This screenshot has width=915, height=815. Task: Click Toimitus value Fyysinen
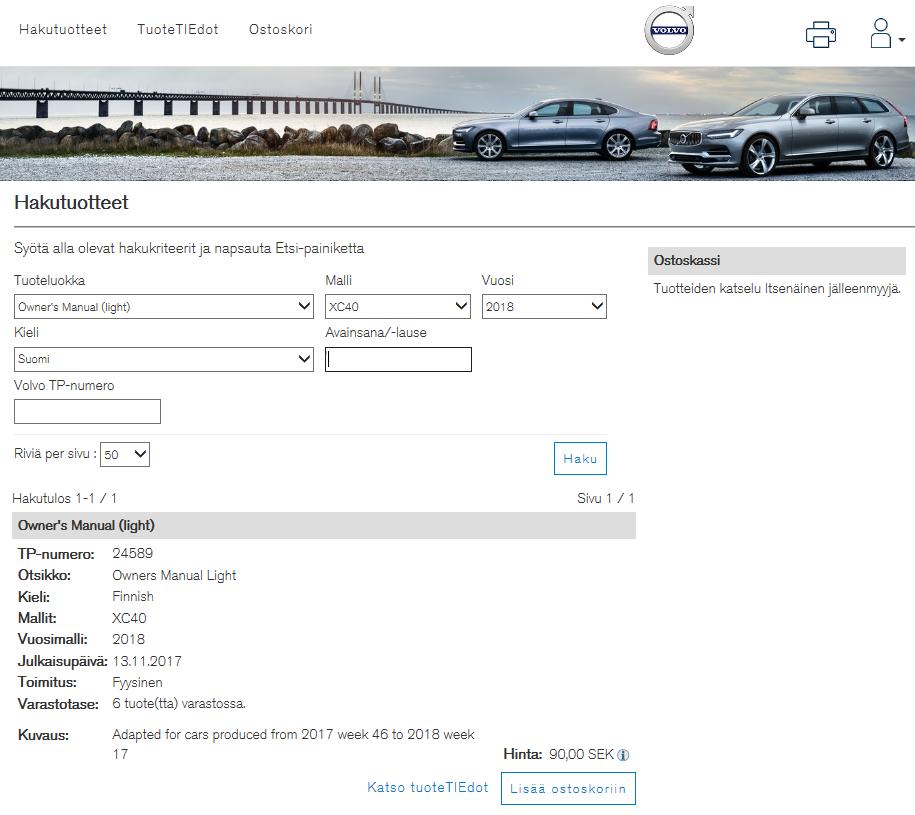coord(137,683)
